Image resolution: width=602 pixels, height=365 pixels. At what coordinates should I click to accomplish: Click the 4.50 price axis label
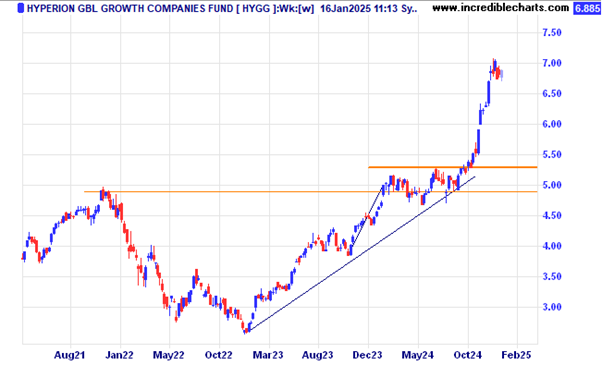click(x=552, y=216)
